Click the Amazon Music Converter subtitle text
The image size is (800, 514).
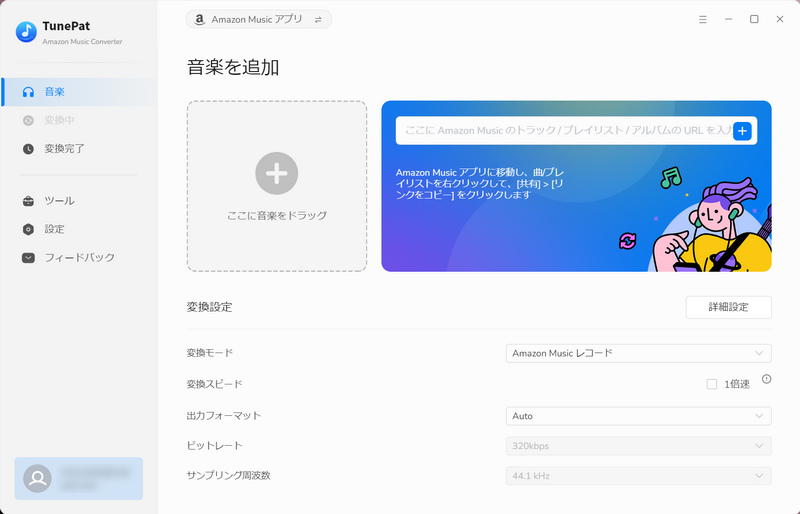point(82,42)
